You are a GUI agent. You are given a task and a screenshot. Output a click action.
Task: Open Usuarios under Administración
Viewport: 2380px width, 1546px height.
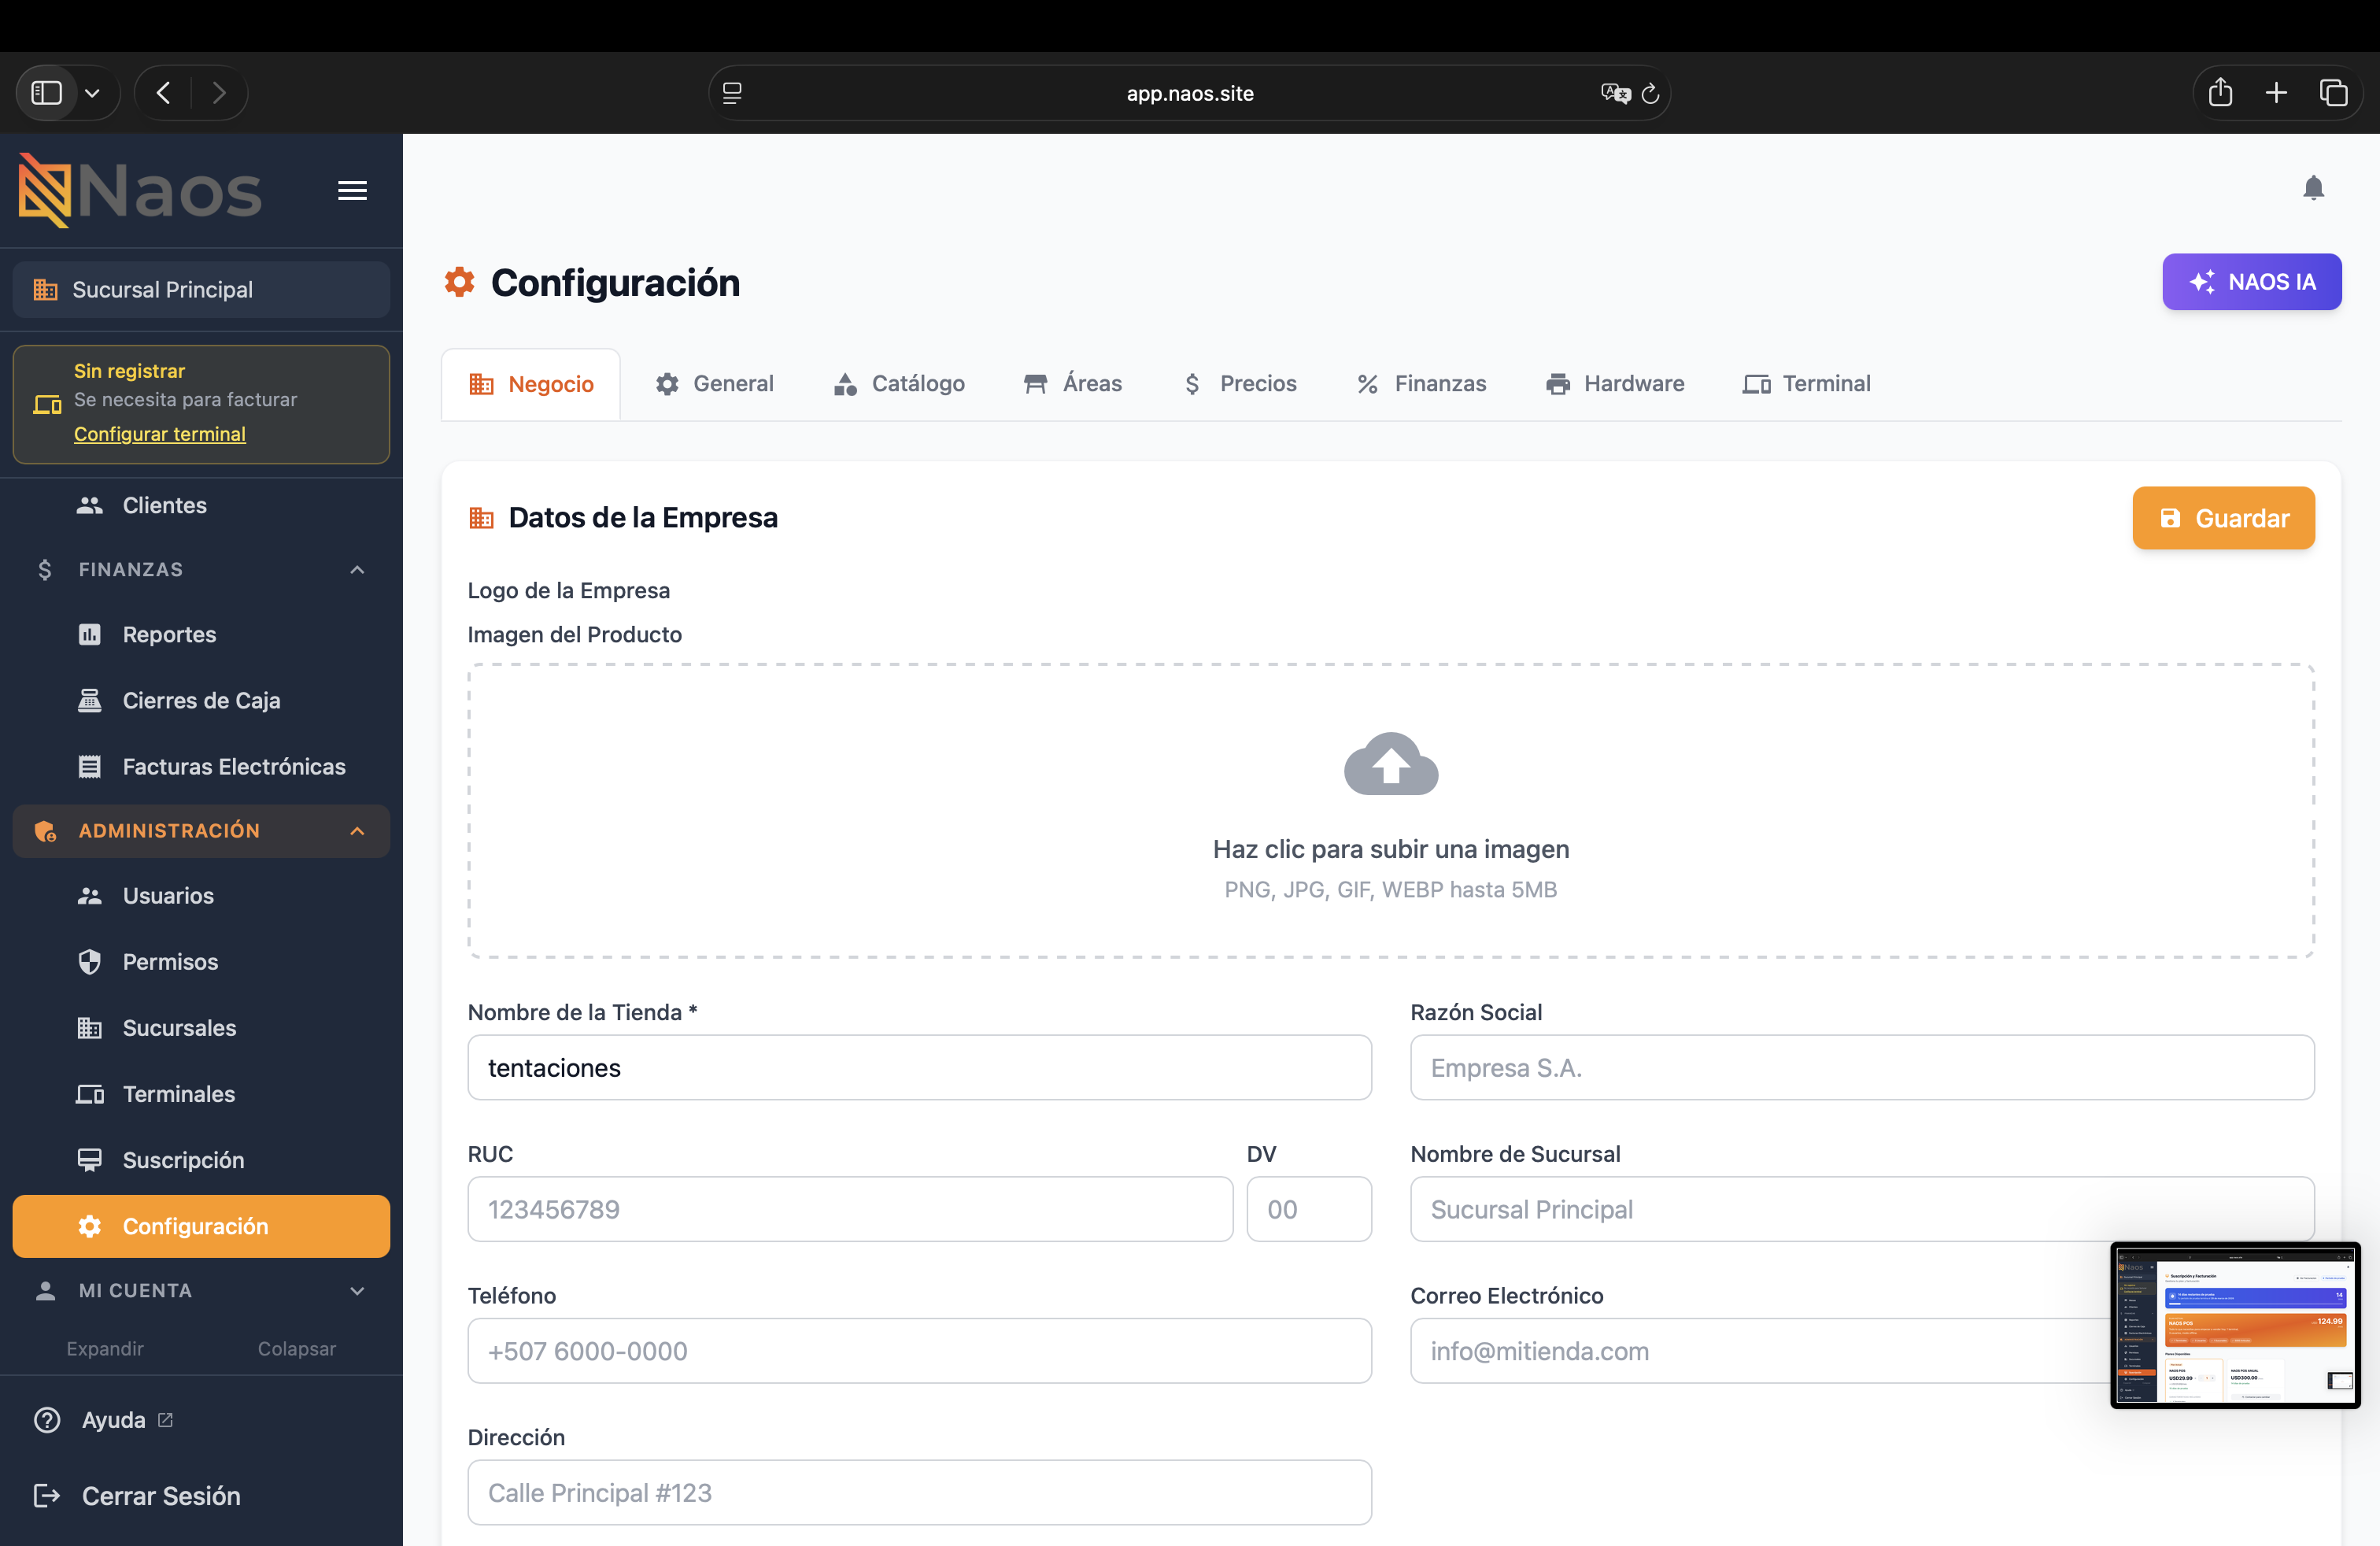coord(201,895)
